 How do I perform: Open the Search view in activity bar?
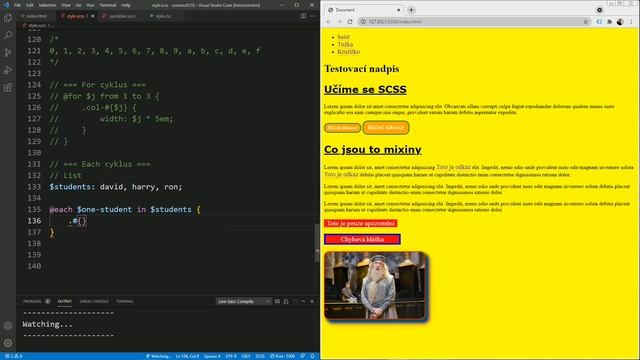coord(8,35)
